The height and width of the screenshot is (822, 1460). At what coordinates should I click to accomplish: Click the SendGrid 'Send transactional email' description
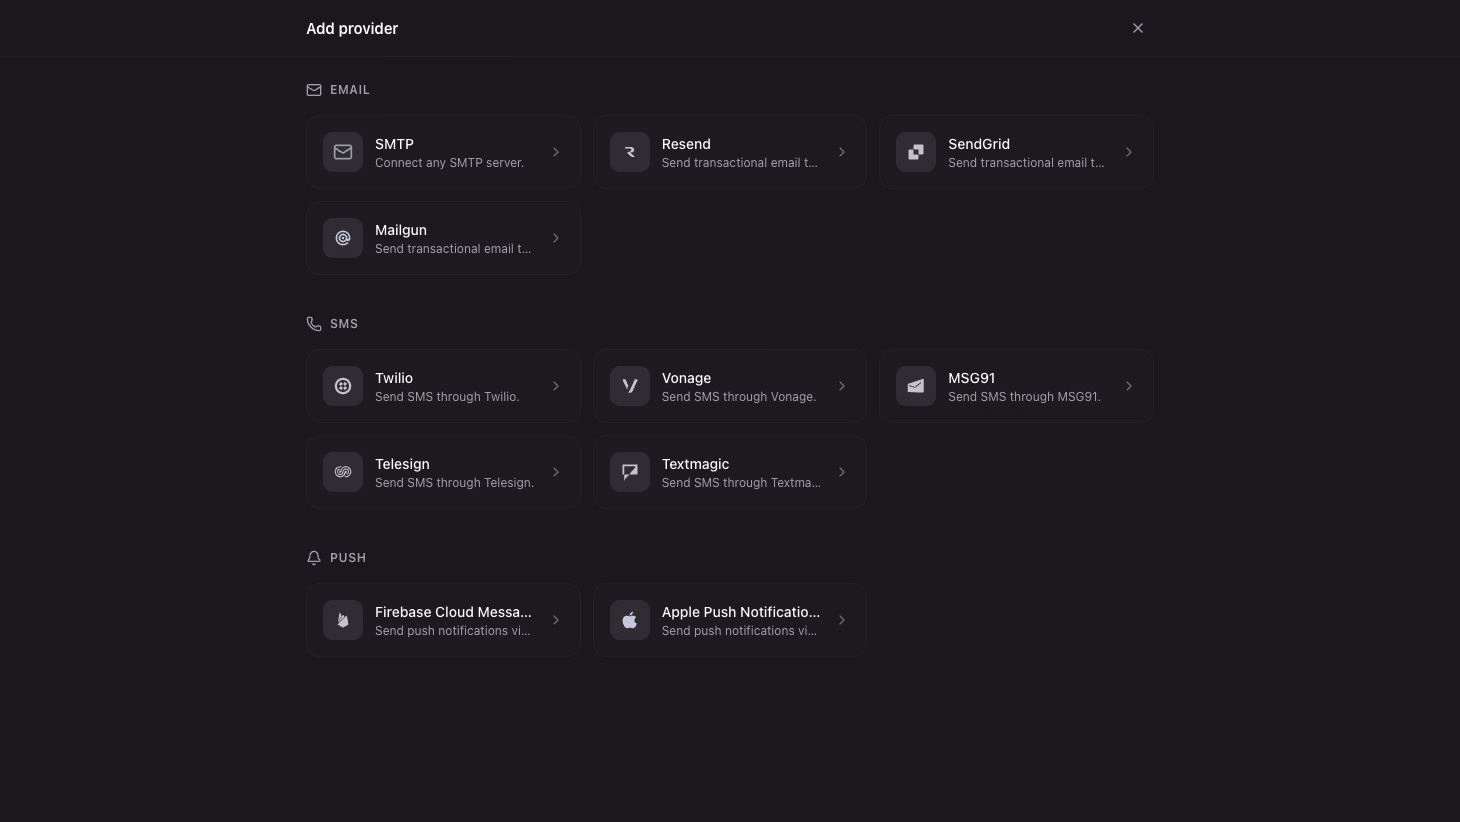click(x=1026, y=163)
